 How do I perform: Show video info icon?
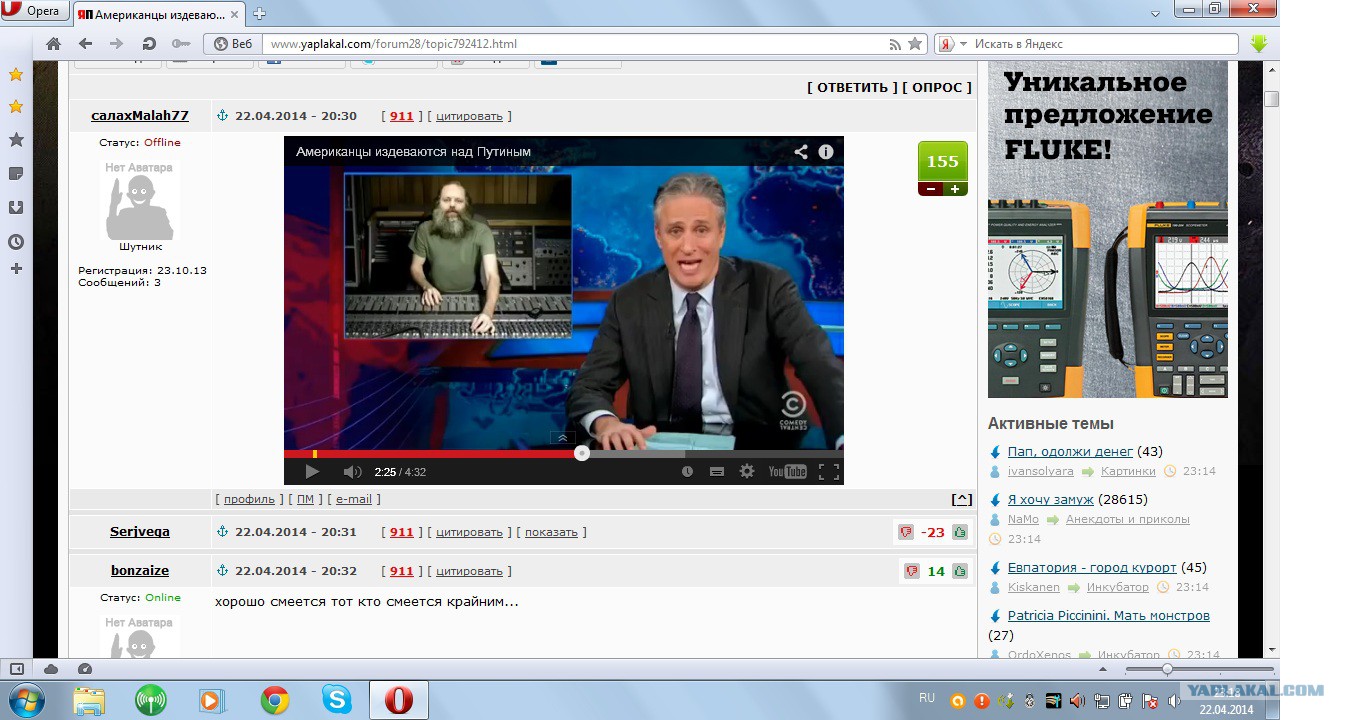click(826, 152)
